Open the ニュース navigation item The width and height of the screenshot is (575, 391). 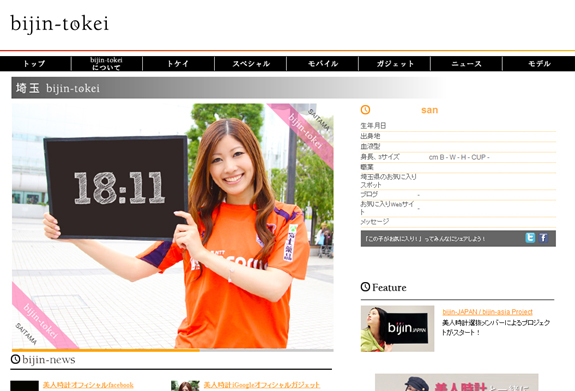(x=466, y=63)
